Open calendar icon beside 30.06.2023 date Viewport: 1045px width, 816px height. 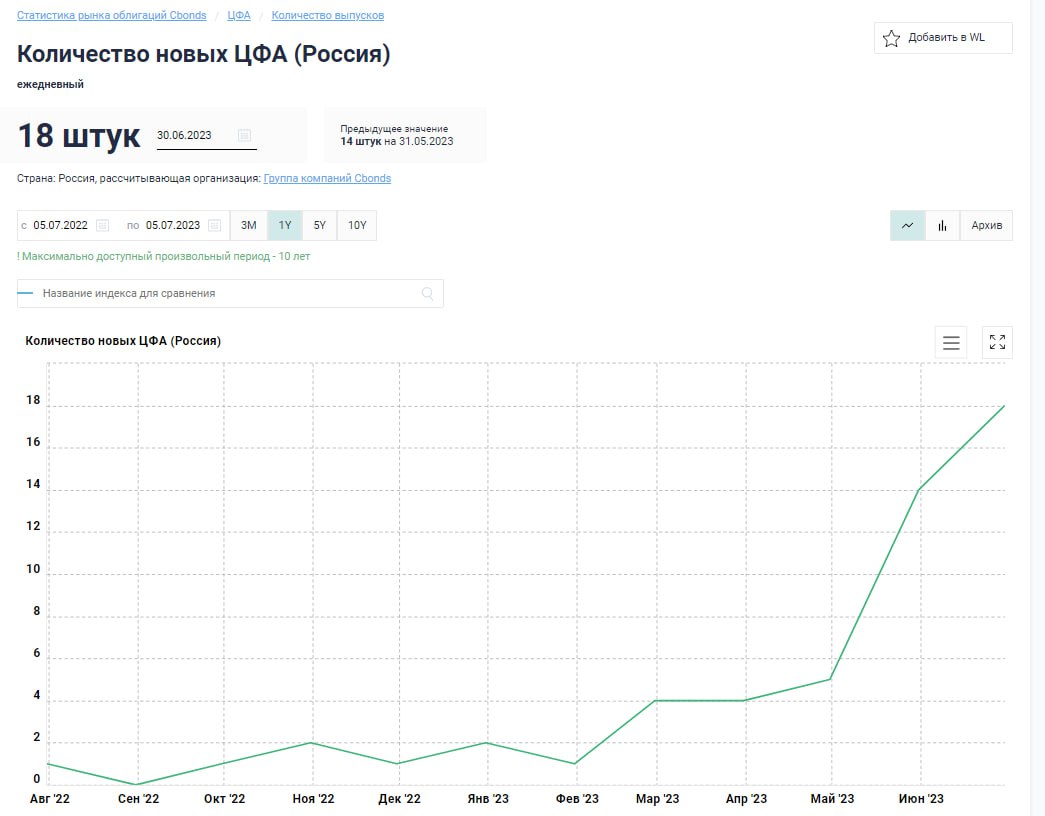point(244,136)
